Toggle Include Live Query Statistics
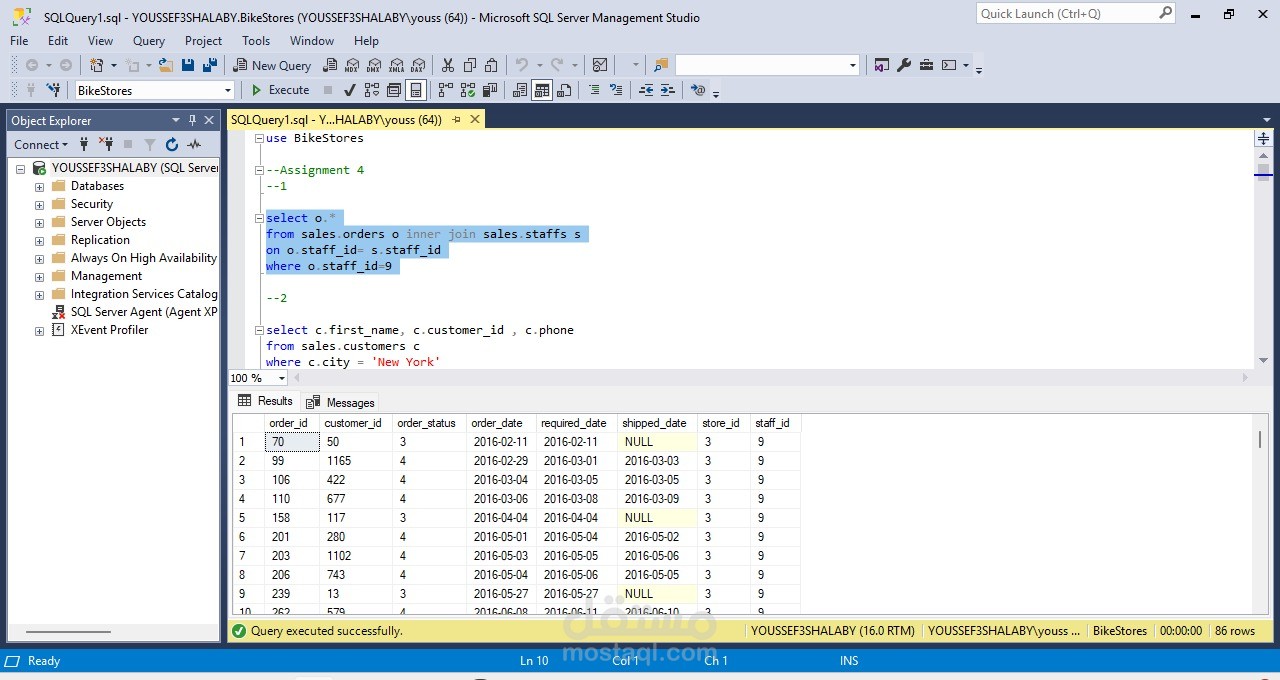 [468, 90]
